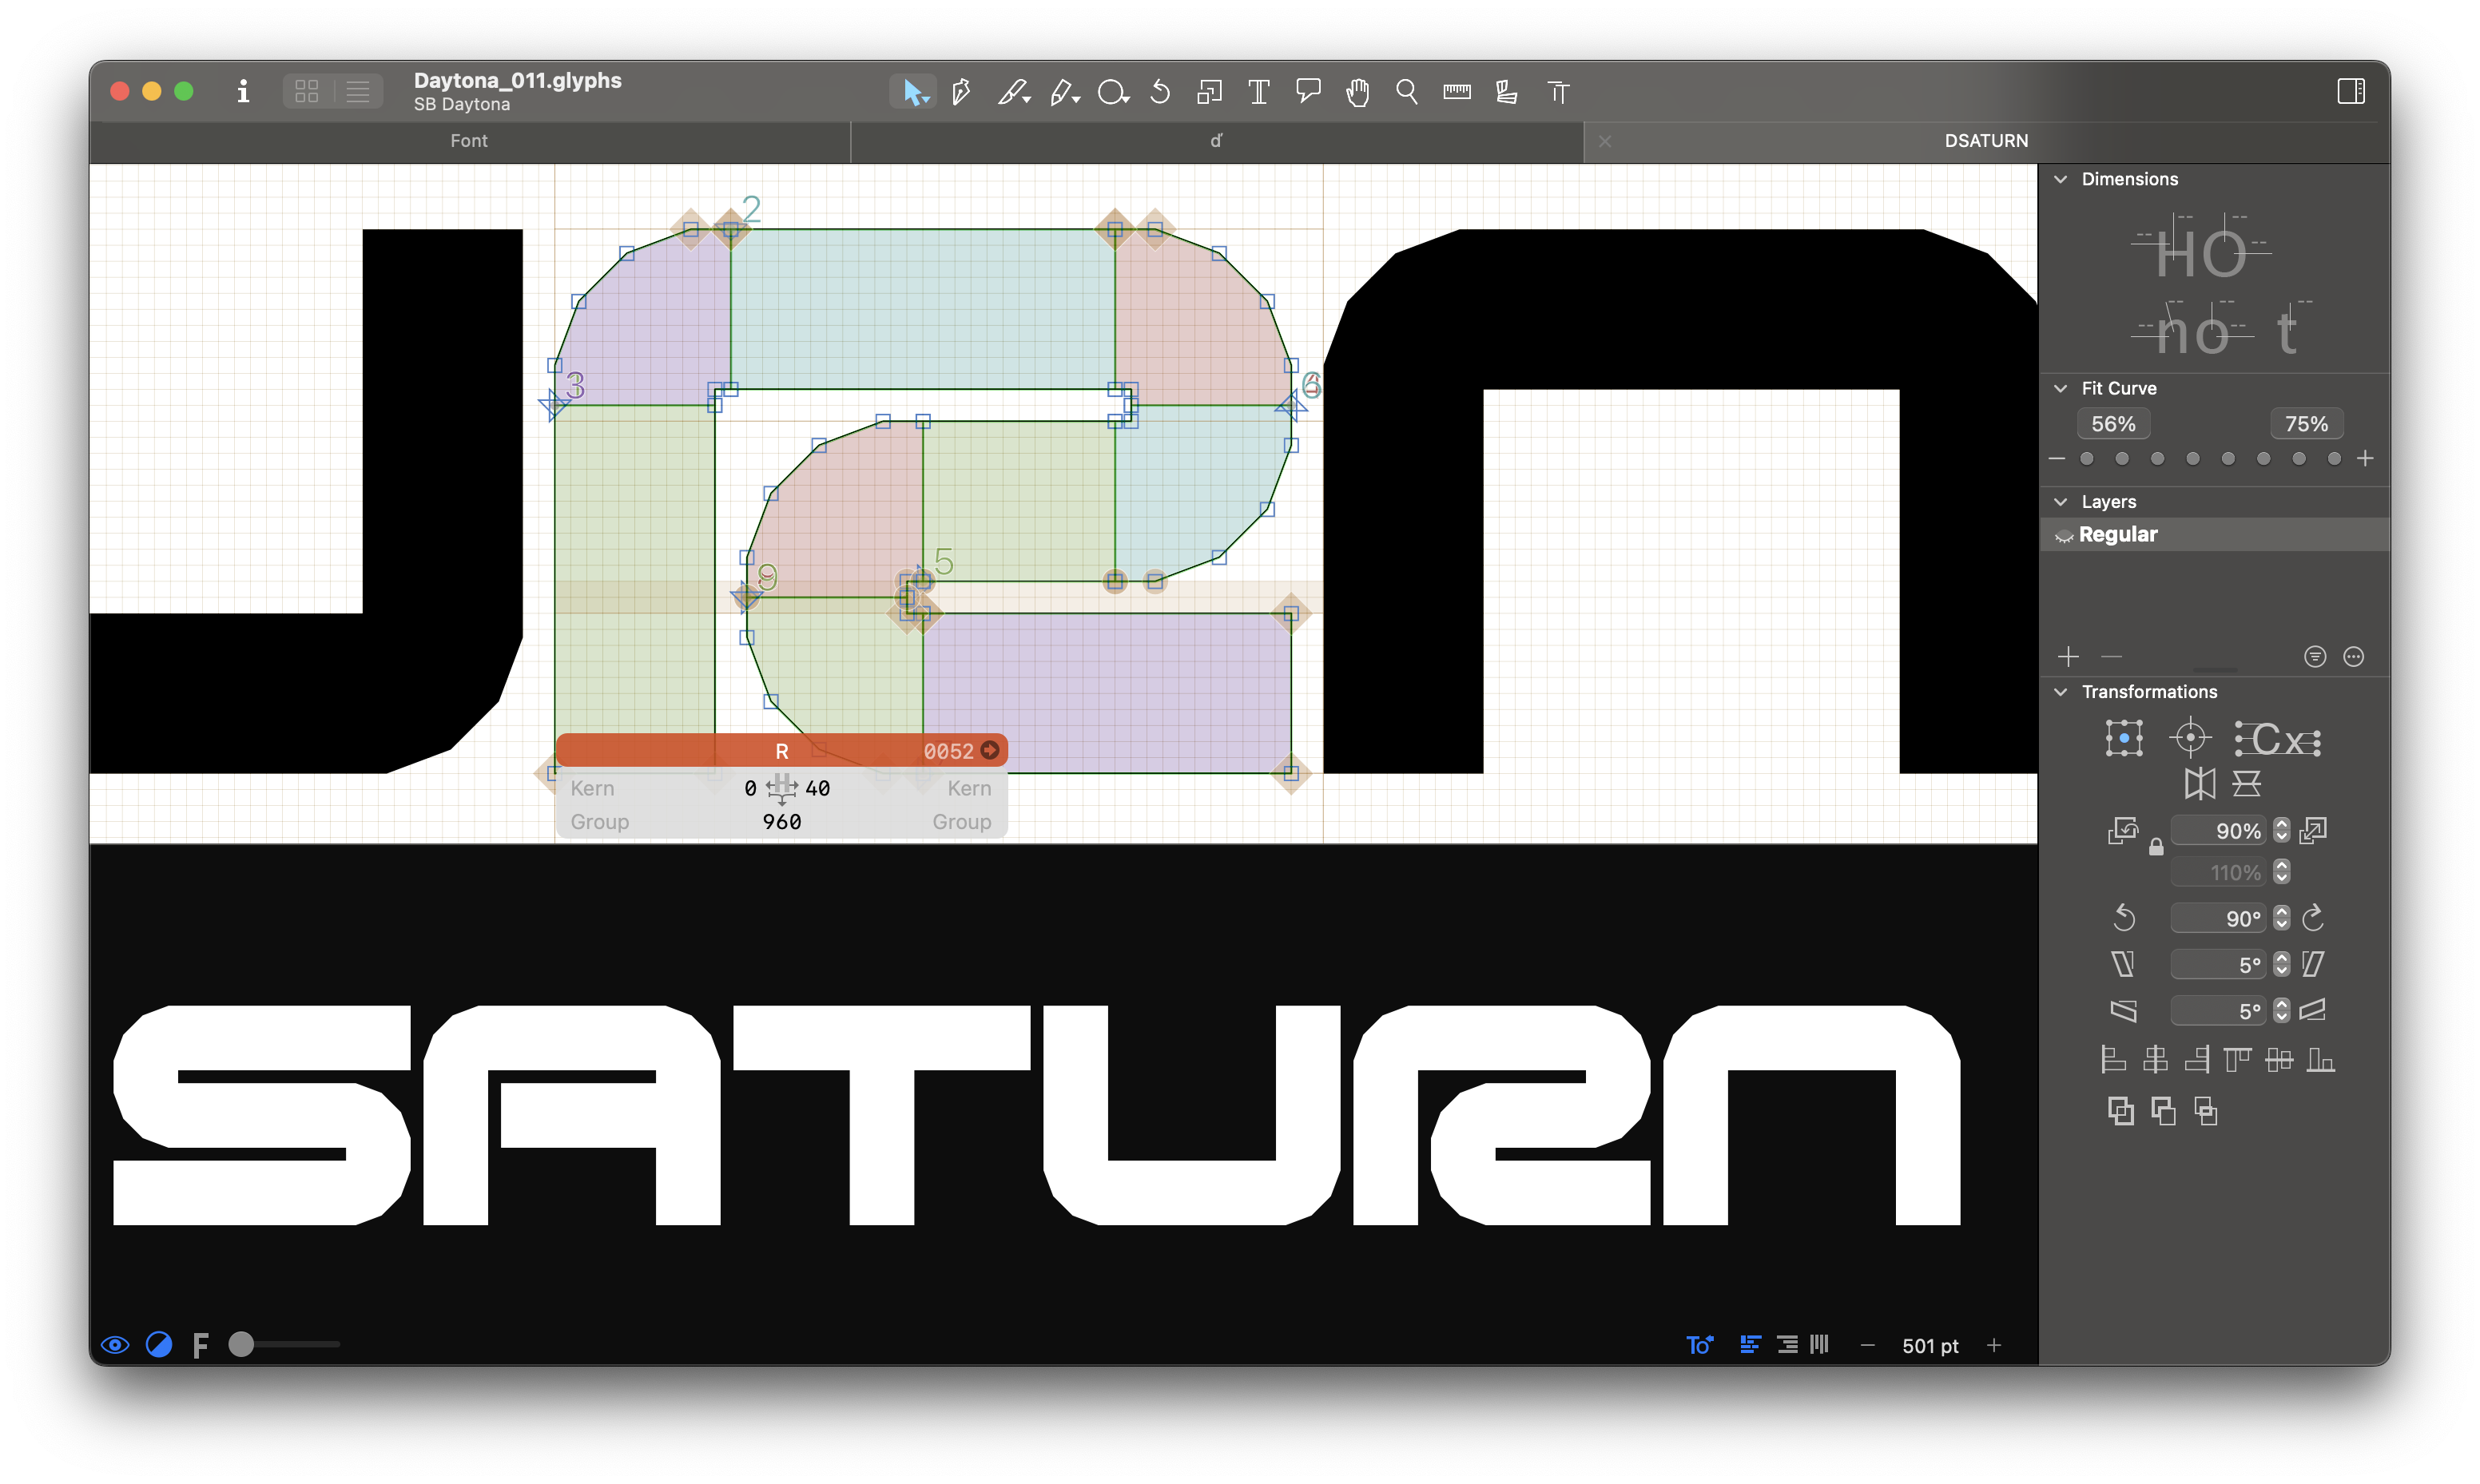The width and height of the screenshot is (2480, 1484).
Task: Collapse the Fit Curve section
Action: (x=2061, y=388)
